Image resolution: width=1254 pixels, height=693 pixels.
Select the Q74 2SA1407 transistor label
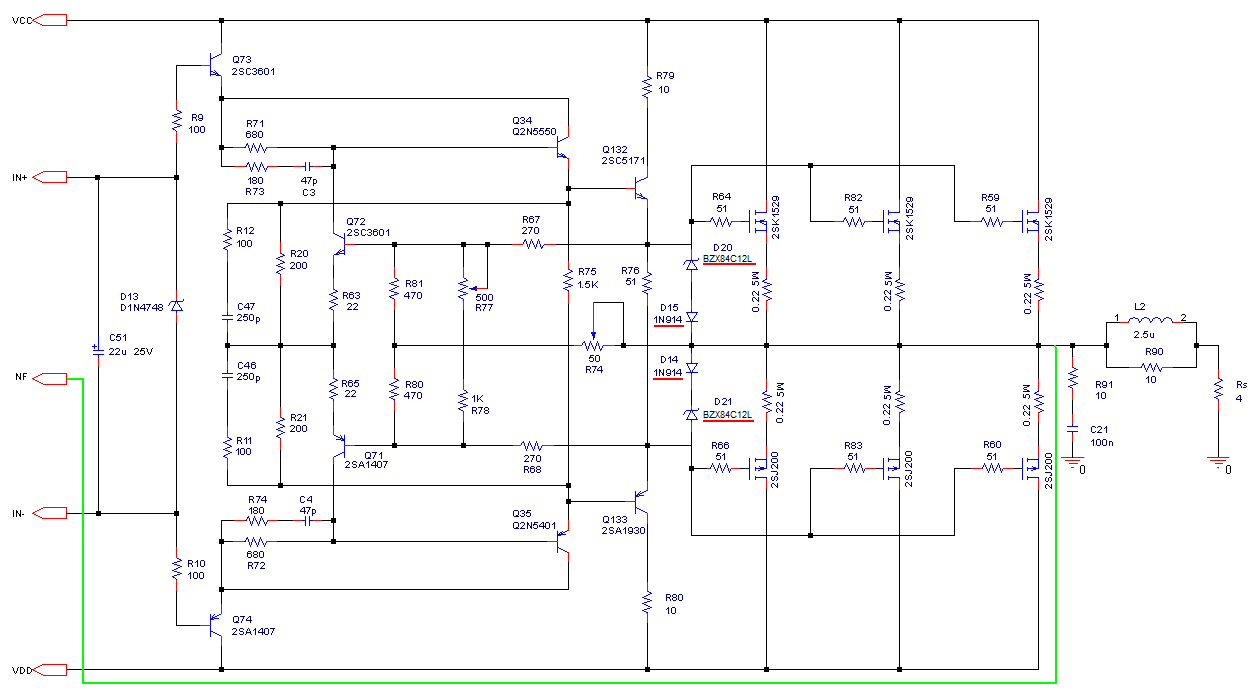point(253,626)
